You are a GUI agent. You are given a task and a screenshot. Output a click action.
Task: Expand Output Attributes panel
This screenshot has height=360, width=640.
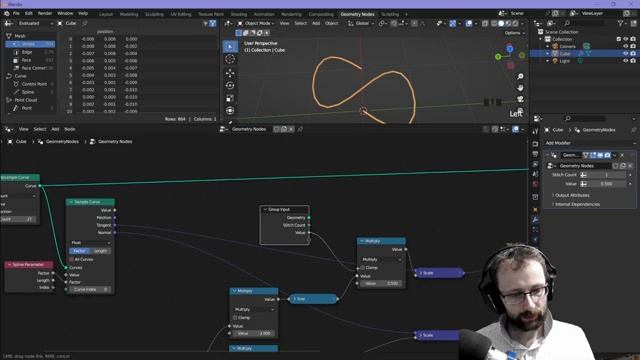click(571, 195)
